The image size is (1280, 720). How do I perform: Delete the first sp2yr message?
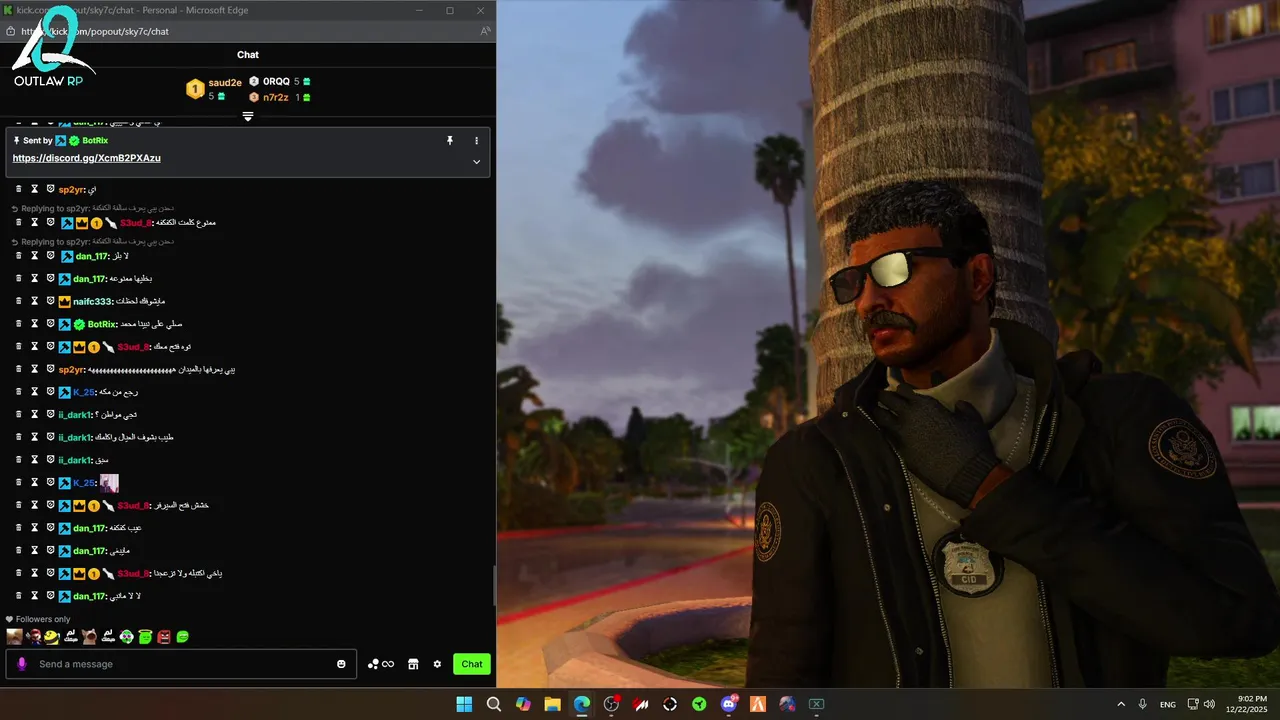(x=18, y=189)
